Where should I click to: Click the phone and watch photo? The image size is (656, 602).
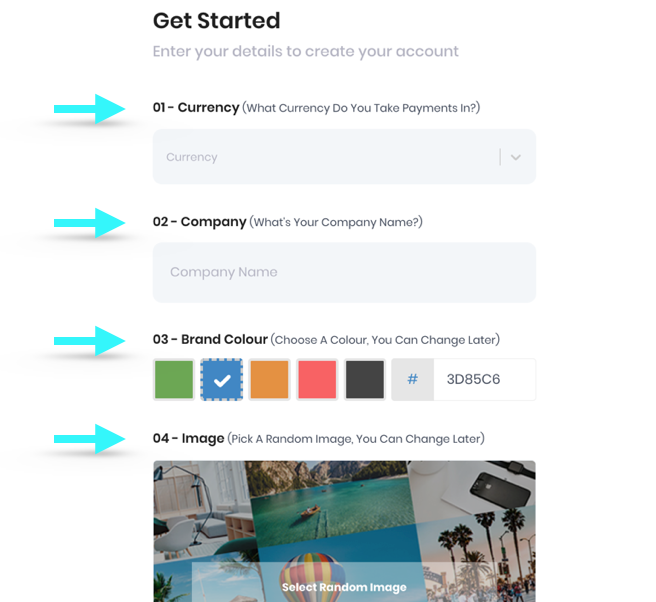[x=475, y=487]
